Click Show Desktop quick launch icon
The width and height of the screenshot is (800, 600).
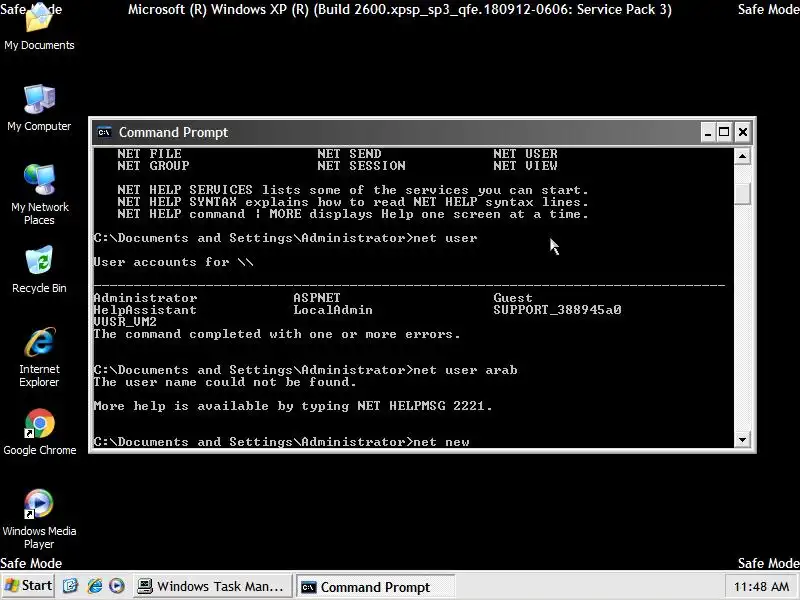[x=70, y=586]
